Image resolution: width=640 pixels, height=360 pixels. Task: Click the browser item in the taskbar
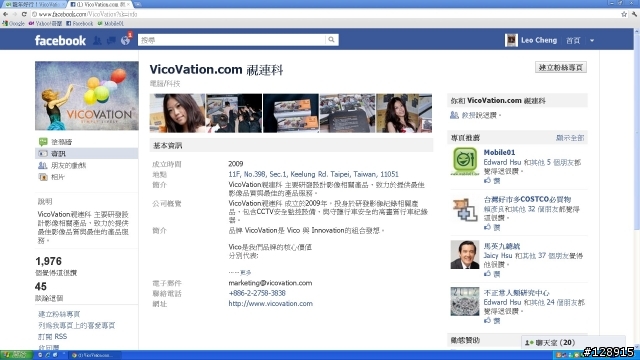(95, 355)
